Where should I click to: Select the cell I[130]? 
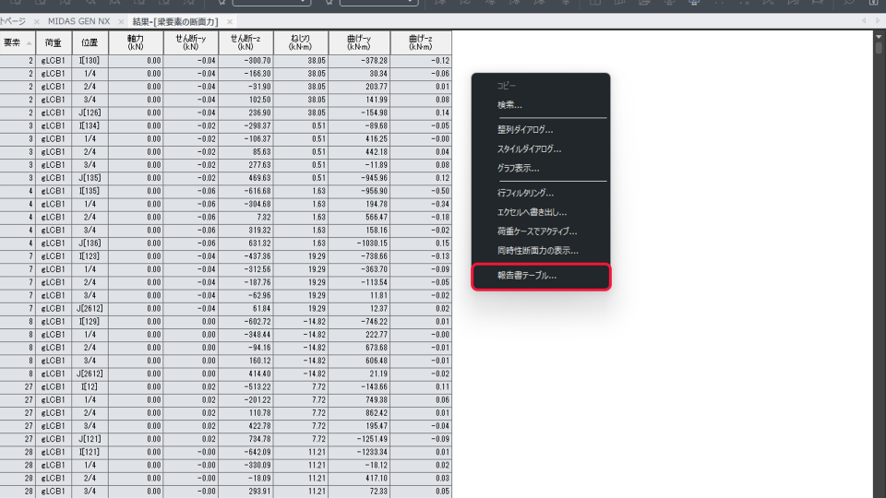[x=90, y=60]
